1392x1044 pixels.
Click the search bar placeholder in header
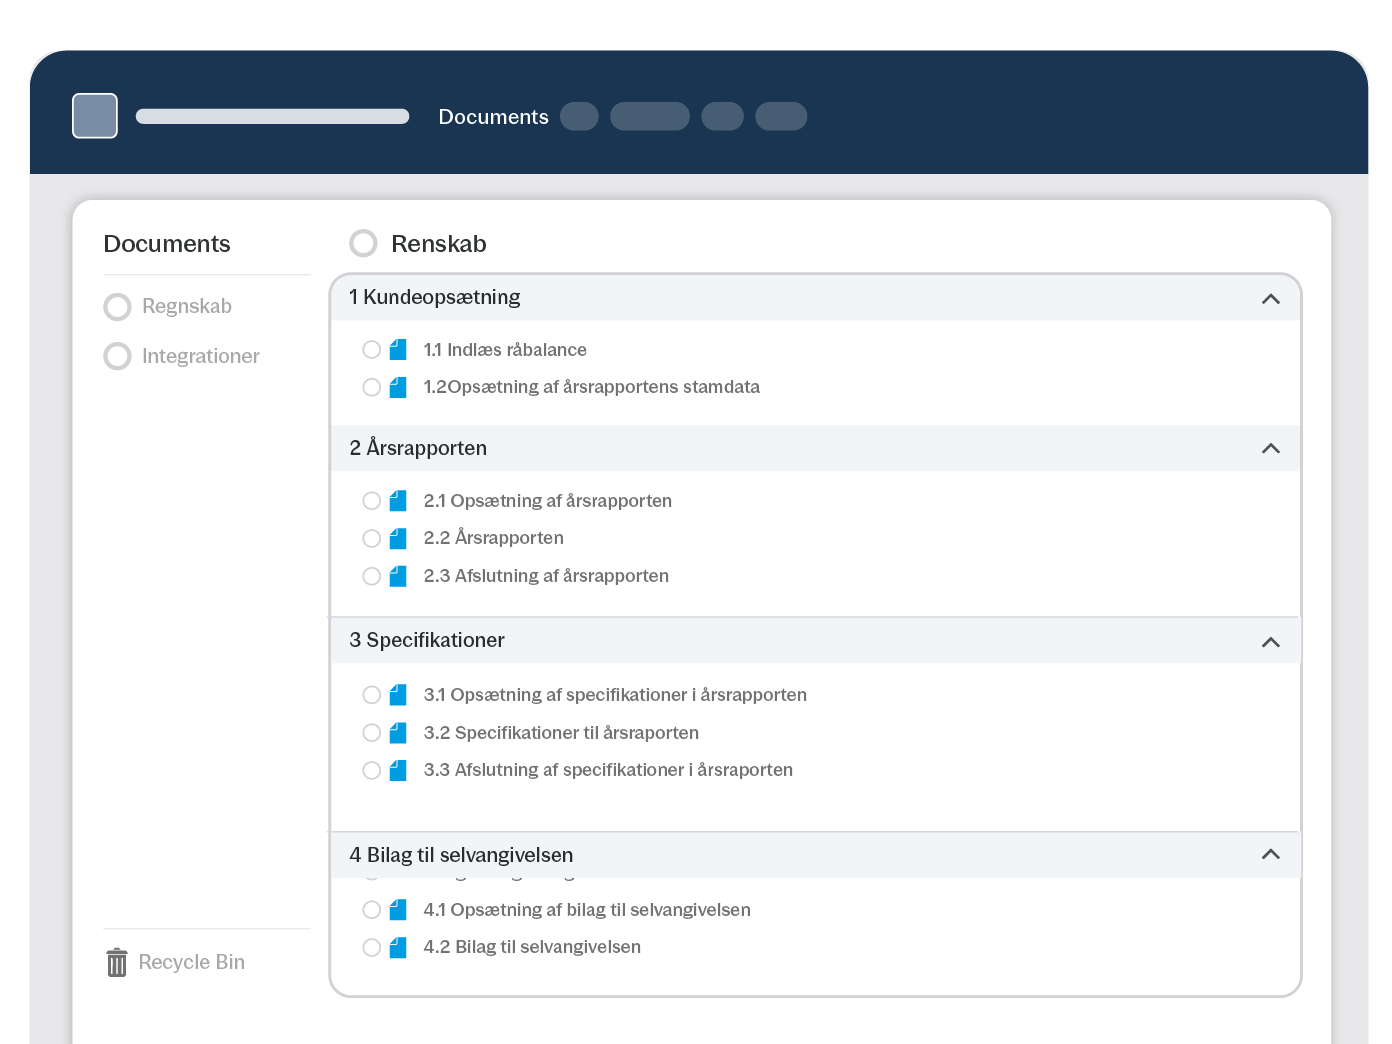coord(272,116)
